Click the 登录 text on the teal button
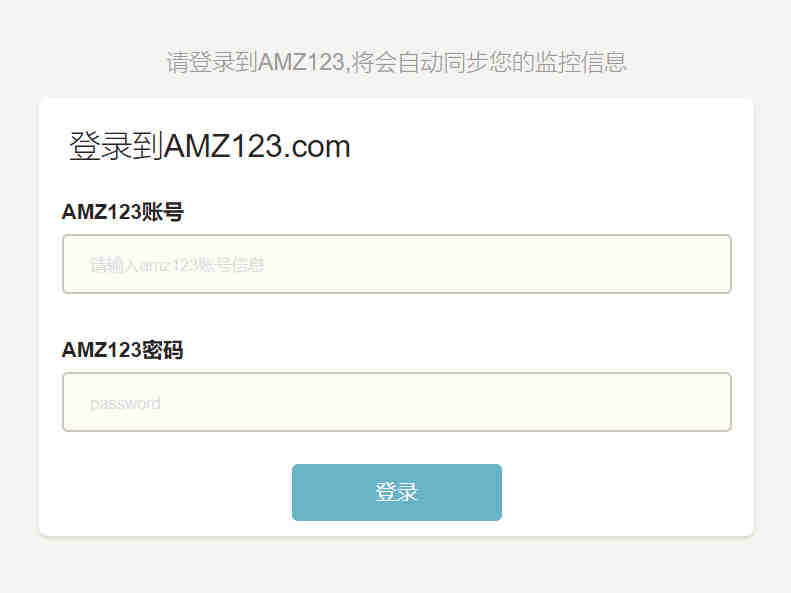 pos(397,492)
